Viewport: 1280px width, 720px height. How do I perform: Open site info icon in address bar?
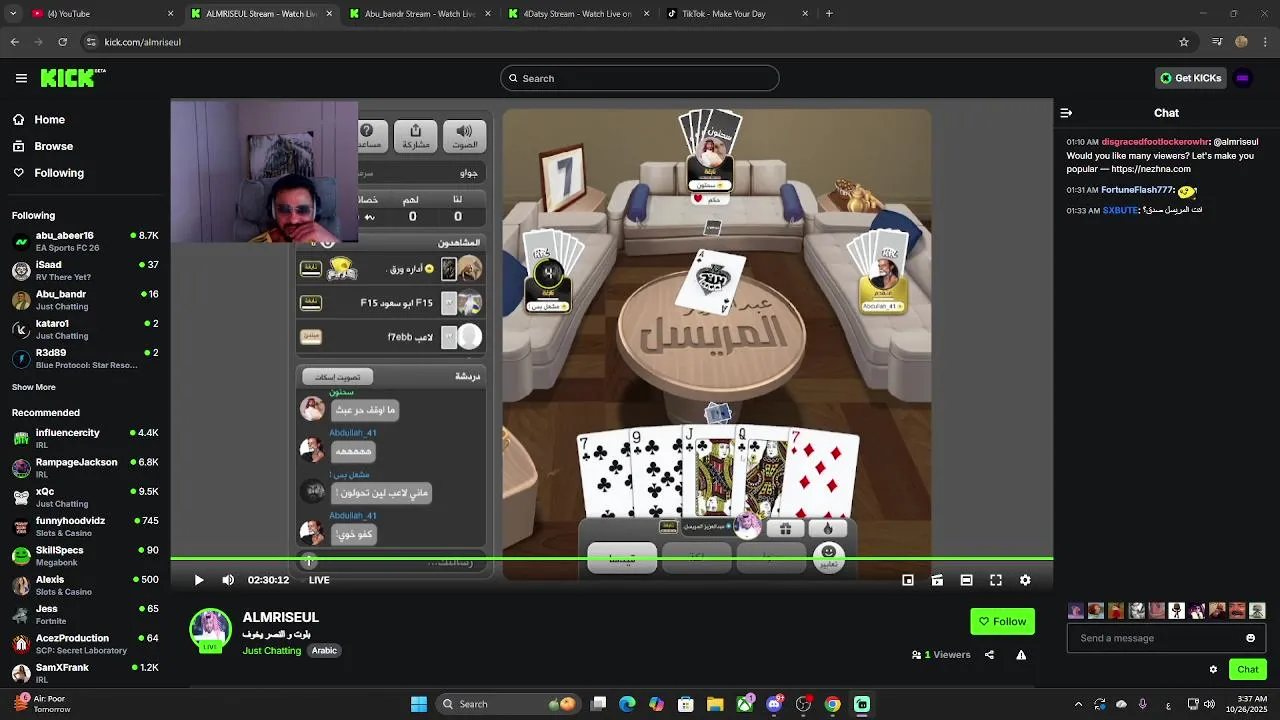tap(91, 42)
